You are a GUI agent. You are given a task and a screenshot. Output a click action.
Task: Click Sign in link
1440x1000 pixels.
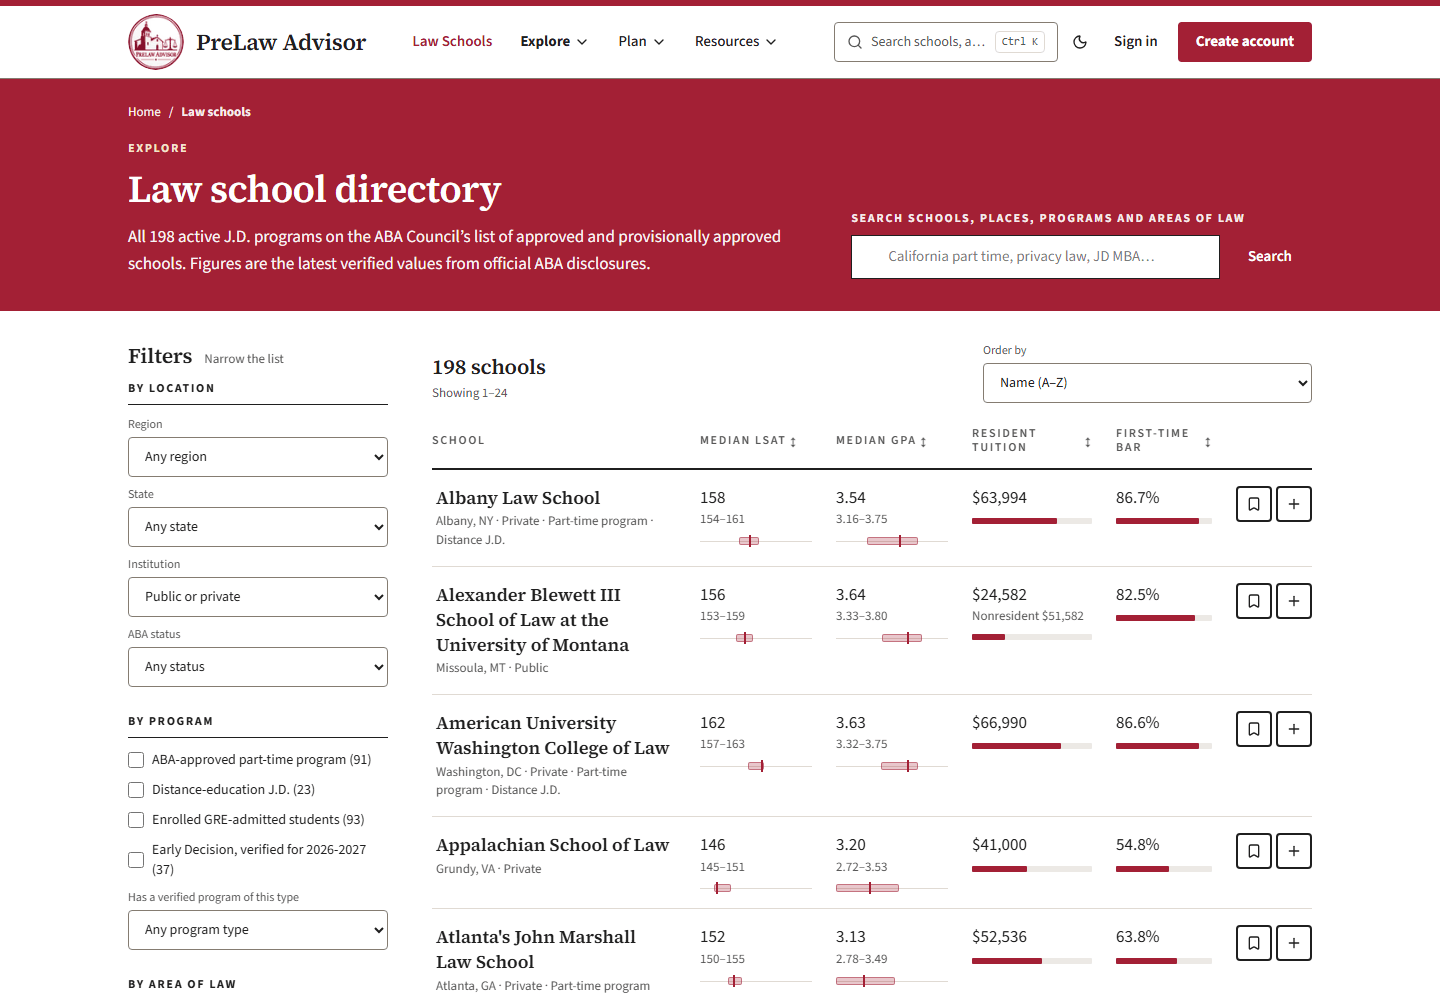[x=1136, y=41]
